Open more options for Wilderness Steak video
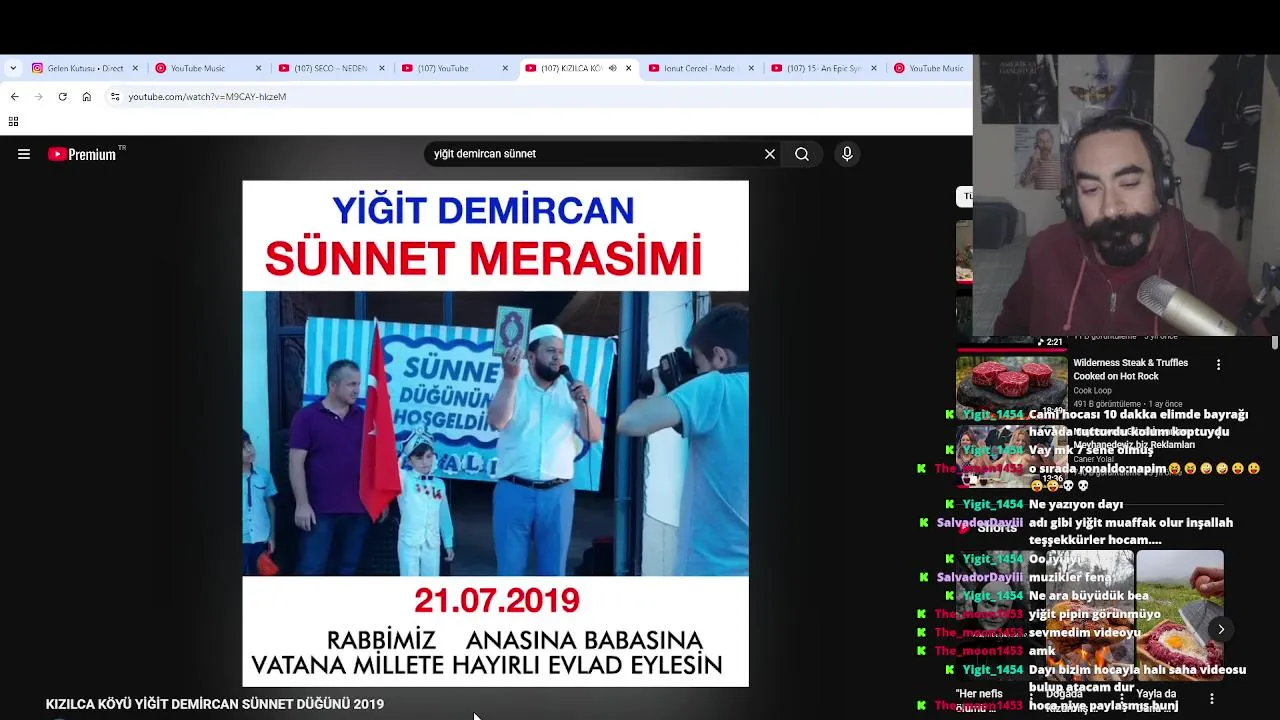The image size is (1280, 720). click(x=1218, y=365)
